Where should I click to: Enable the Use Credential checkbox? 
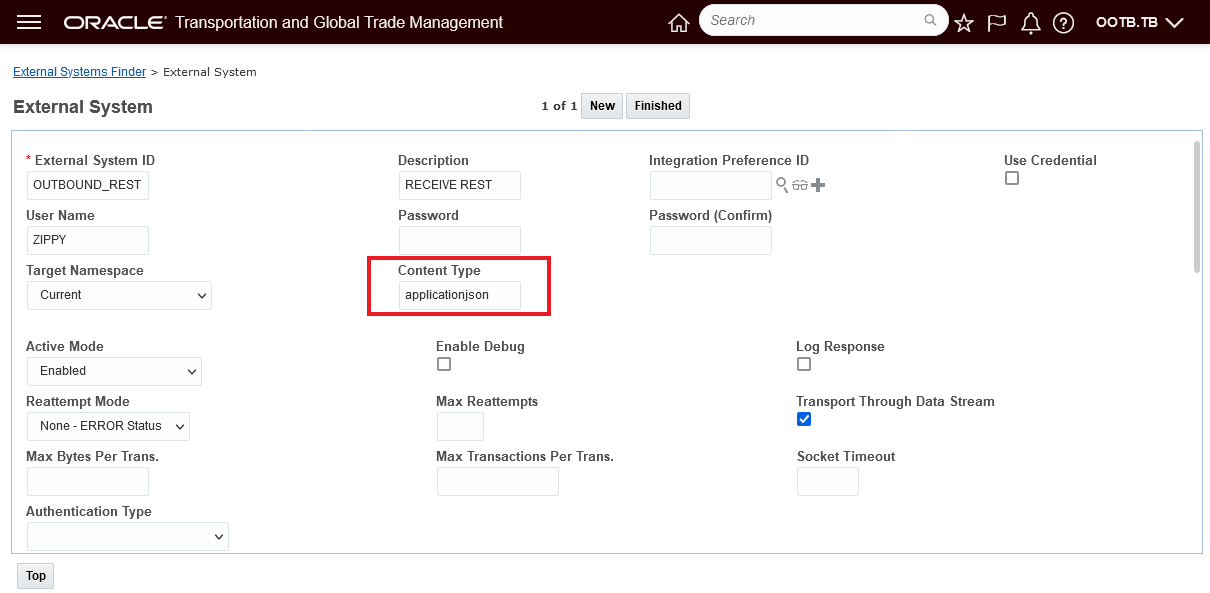tap(1012, 178)
